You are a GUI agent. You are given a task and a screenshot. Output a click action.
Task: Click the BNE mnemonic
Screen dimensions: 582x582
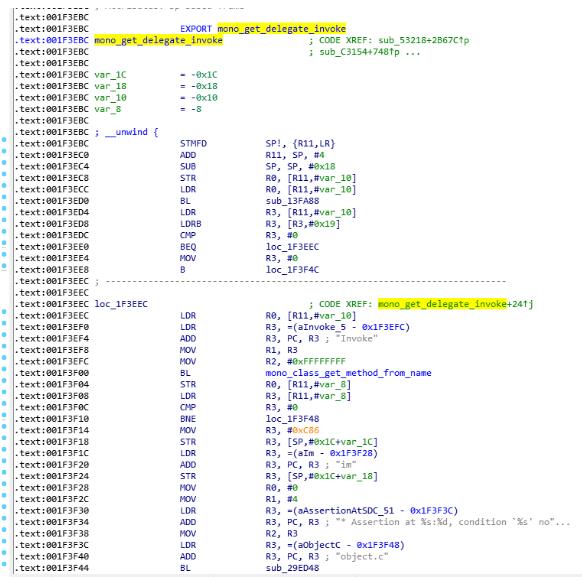(x=188, y=419)
